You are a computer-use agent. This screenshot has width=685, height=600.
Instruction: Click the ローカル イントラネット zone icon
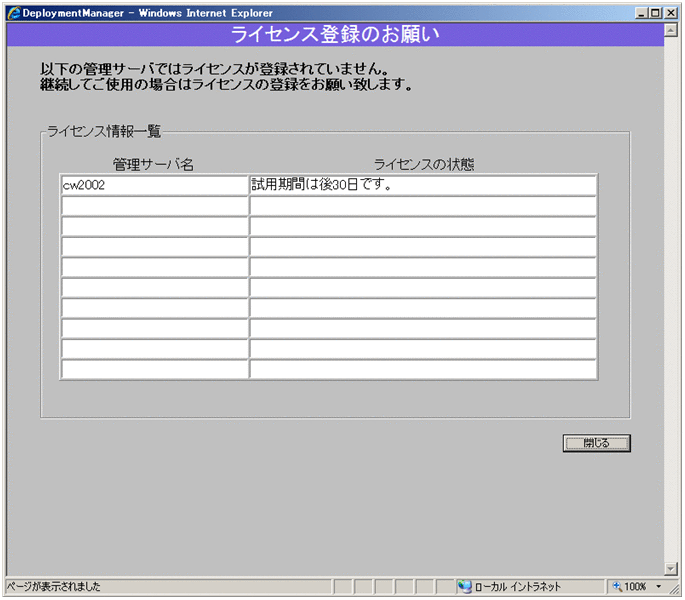[x=464, y=586]
